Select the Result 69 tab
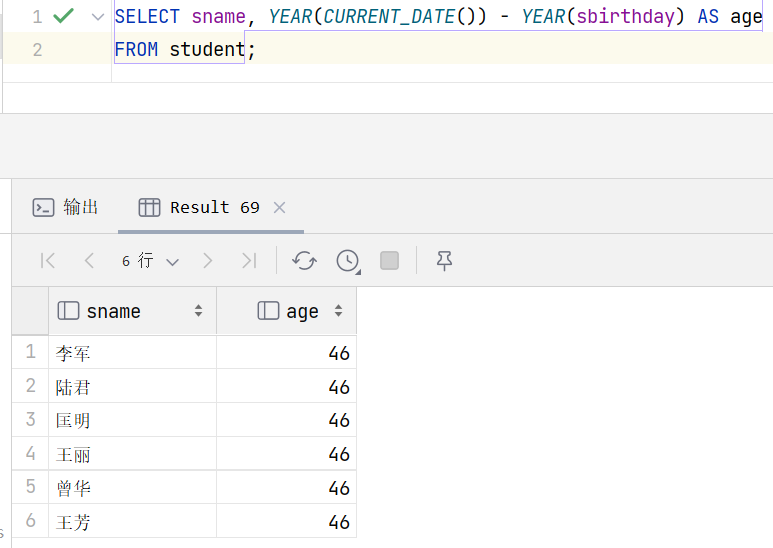Image resolution: width=773 pixels, height=548 pixels. pos(199,207)
